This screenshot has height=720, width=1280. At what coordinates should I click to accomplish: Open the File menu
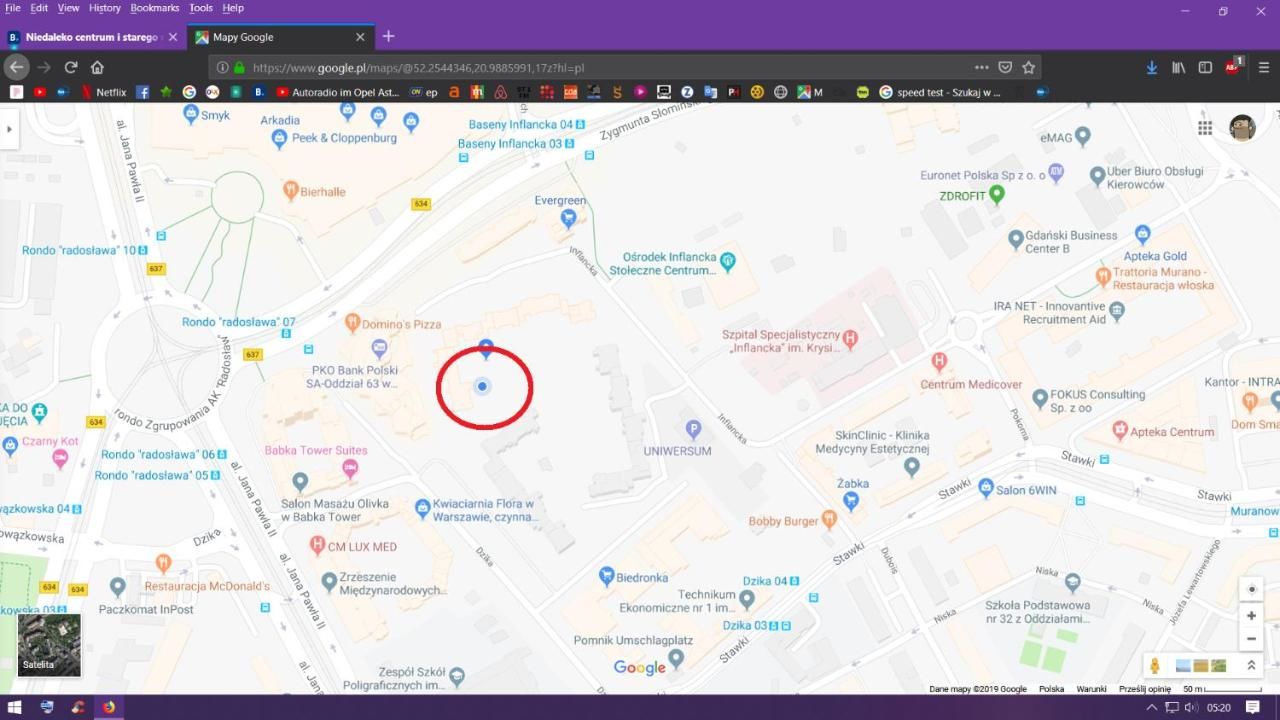tap(13, 8)
